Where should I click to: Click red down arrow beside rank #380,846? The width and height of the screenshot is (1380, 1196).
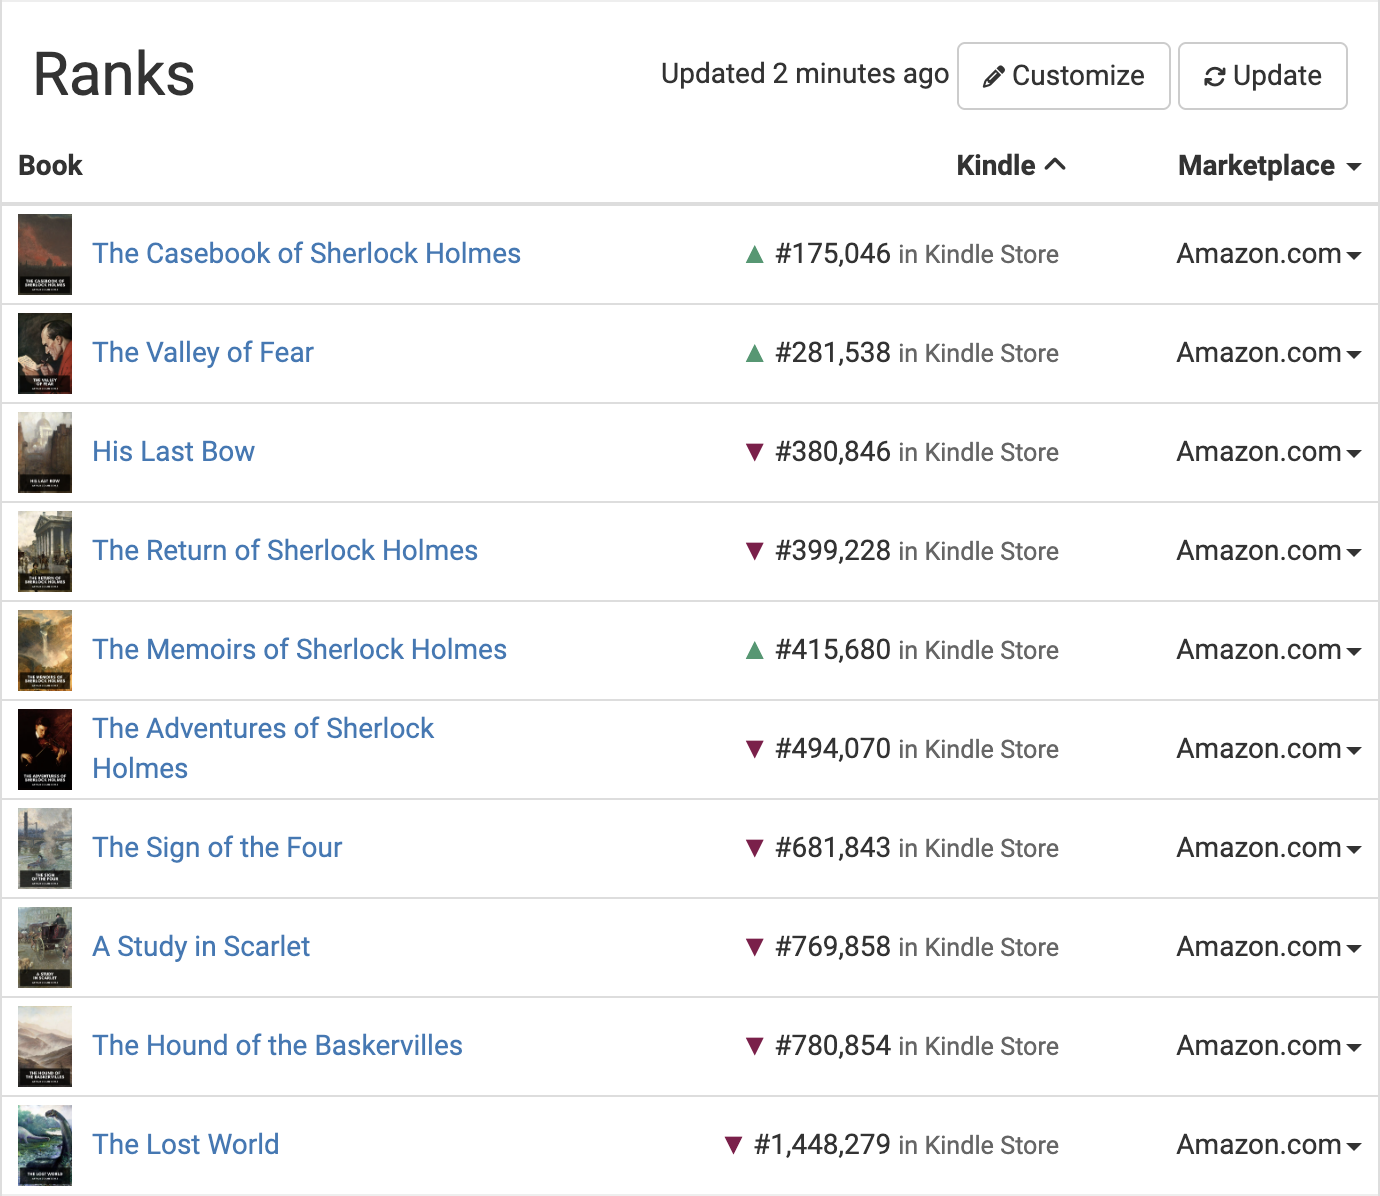click(755, 453)
